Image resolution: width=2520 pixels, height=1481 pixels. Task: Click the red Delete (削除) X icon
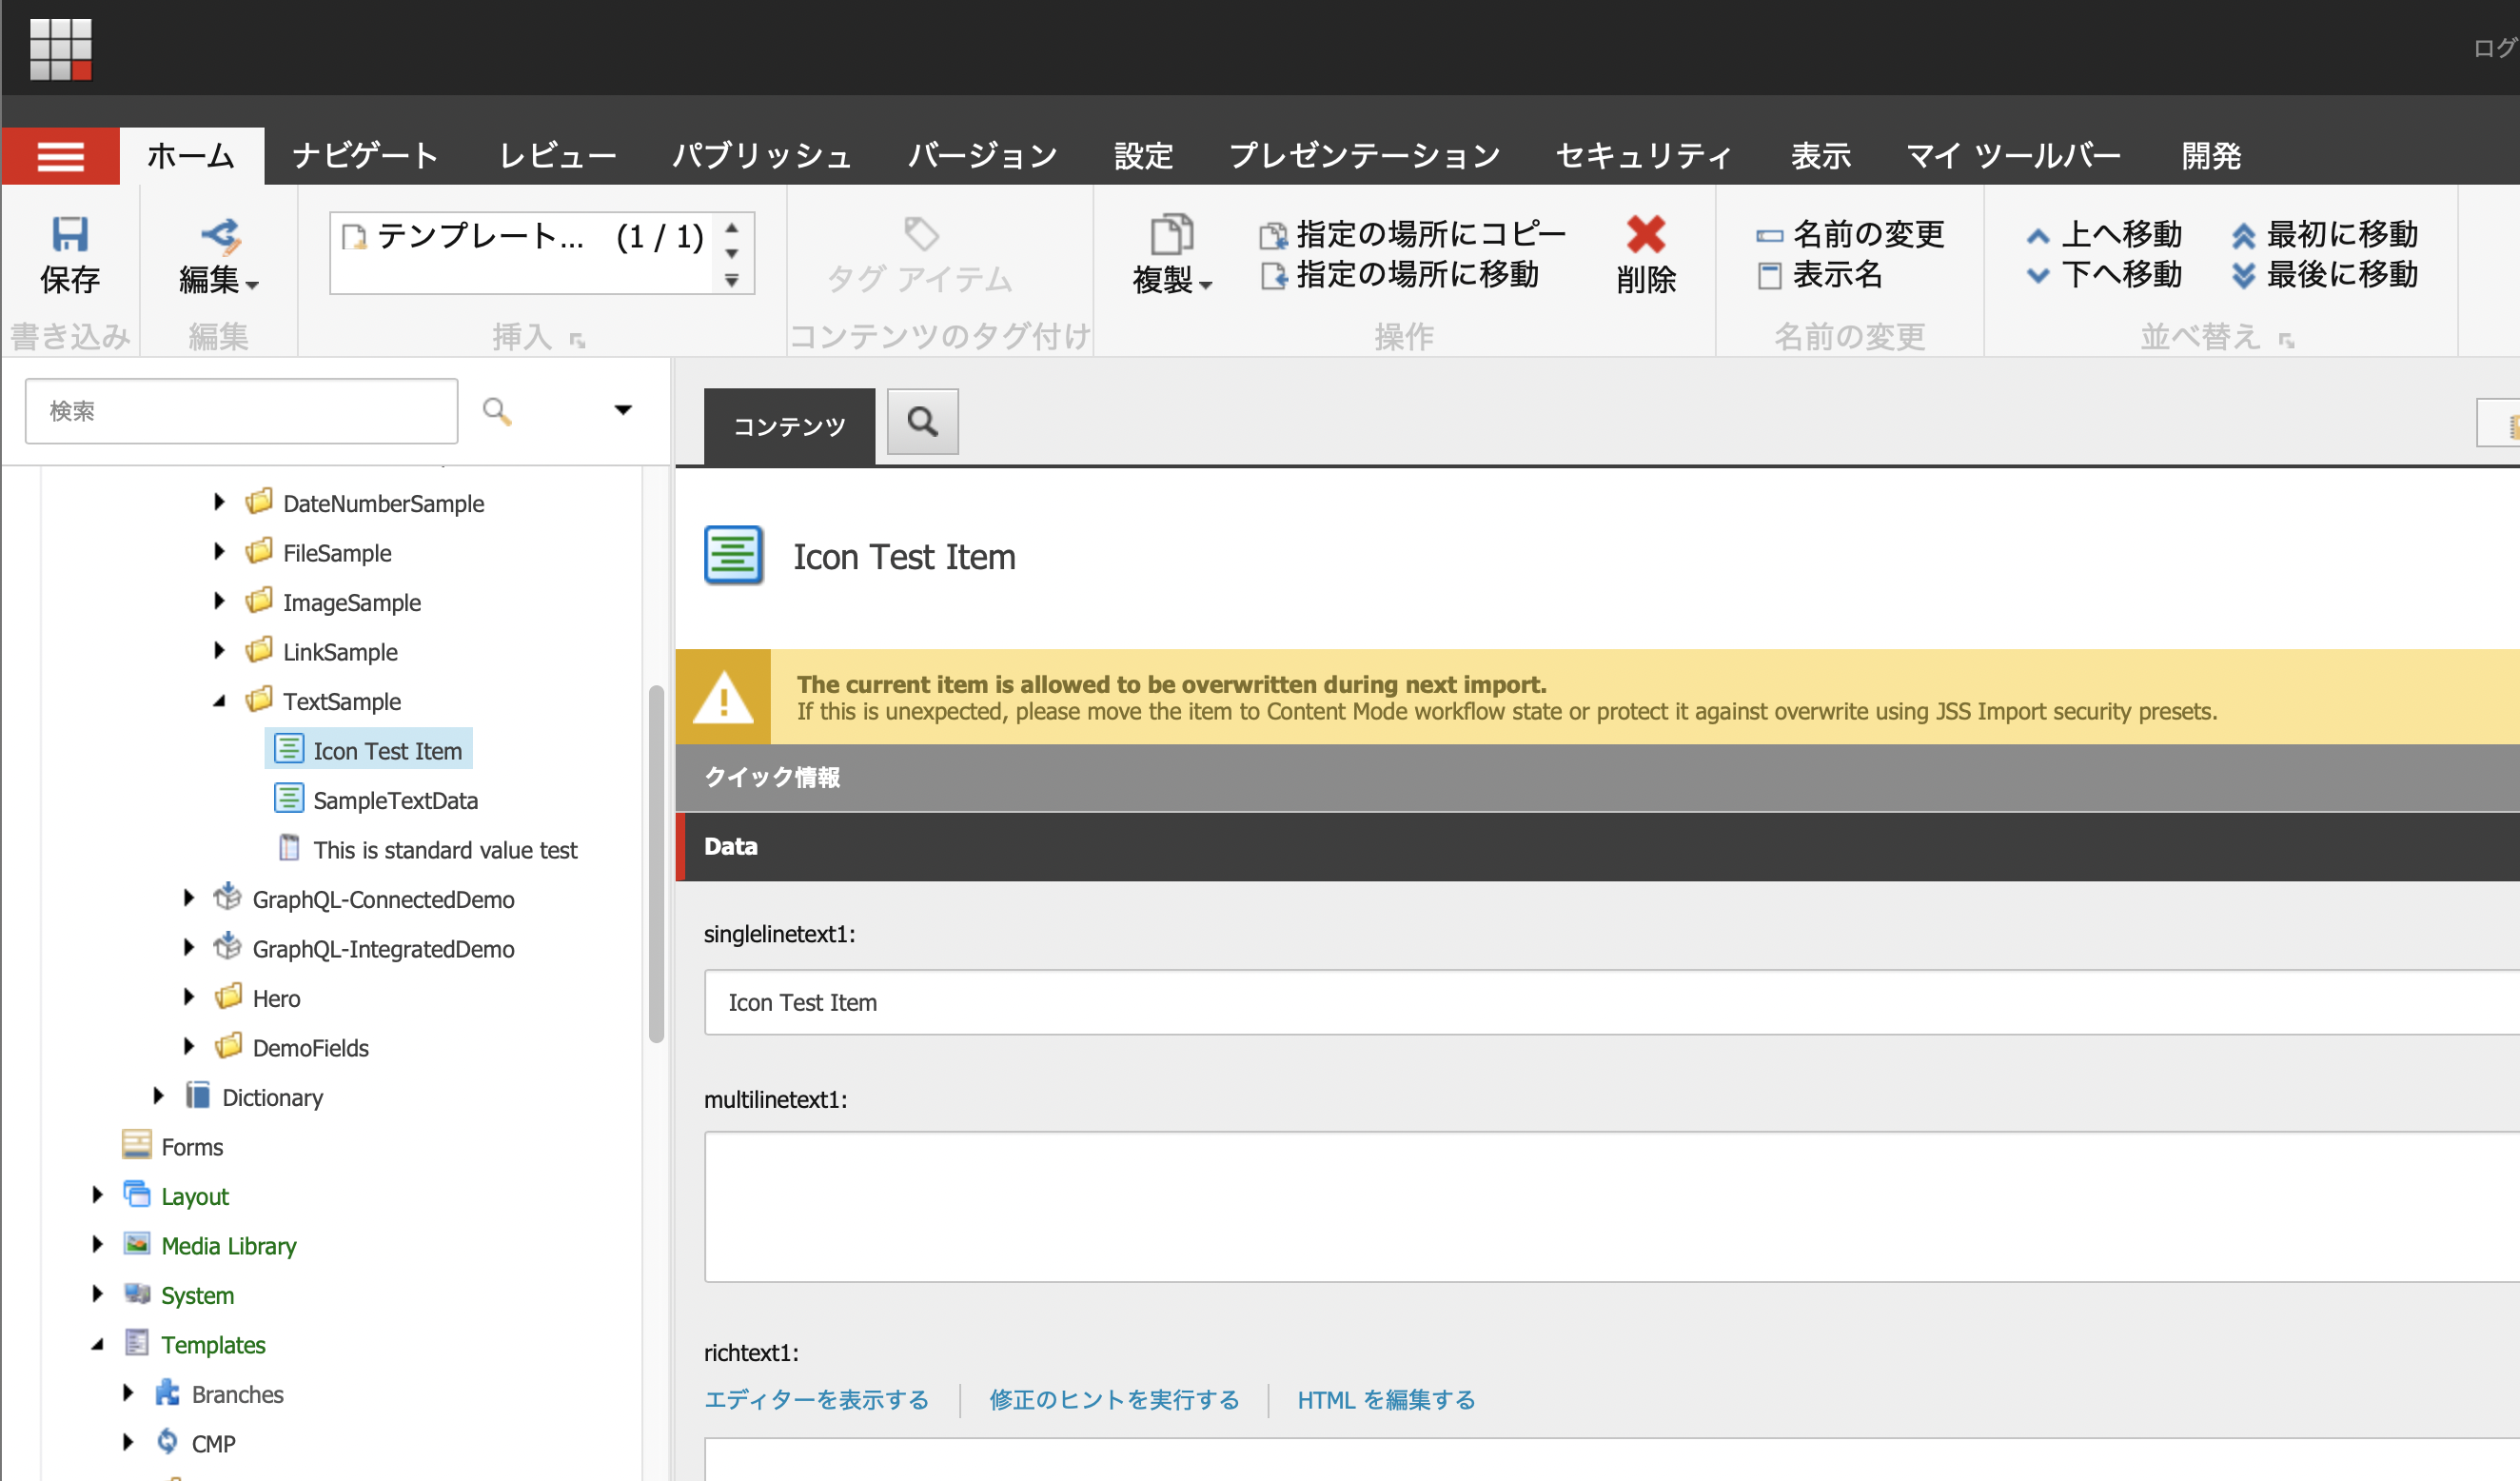point(1645,235)
